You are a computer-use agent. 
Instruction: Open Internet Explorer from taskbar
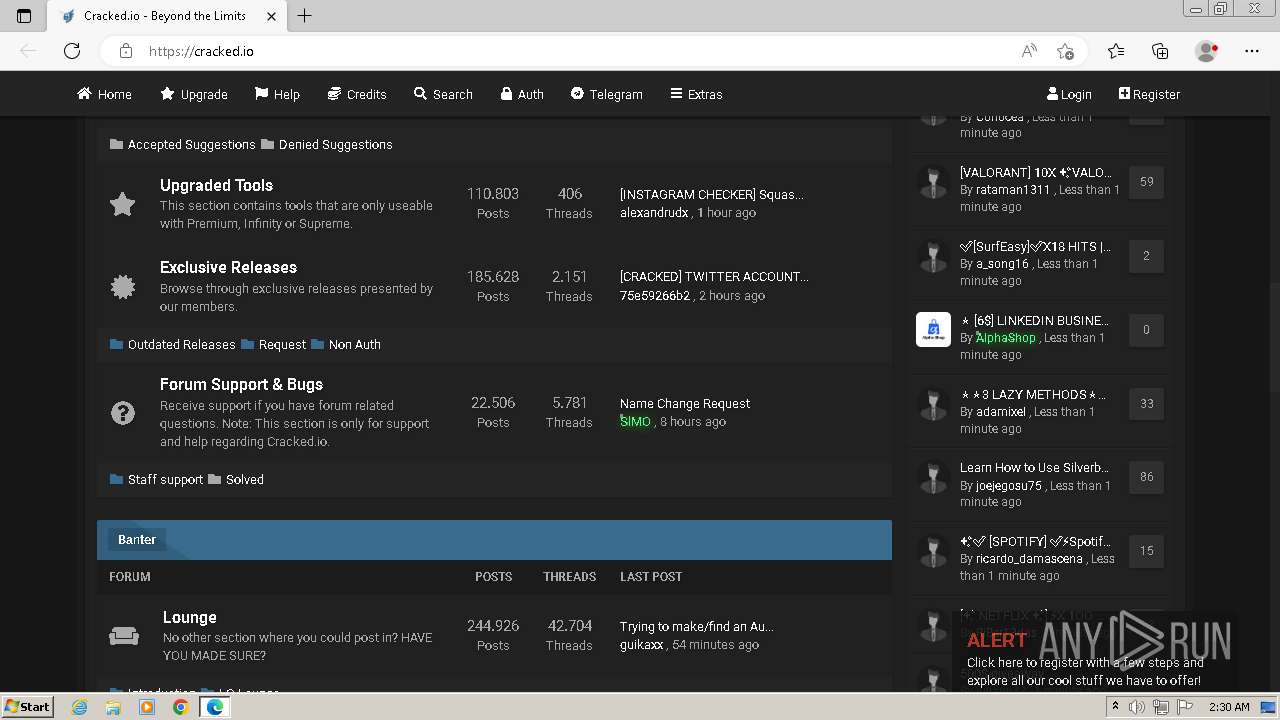click(x=80, y=707)
